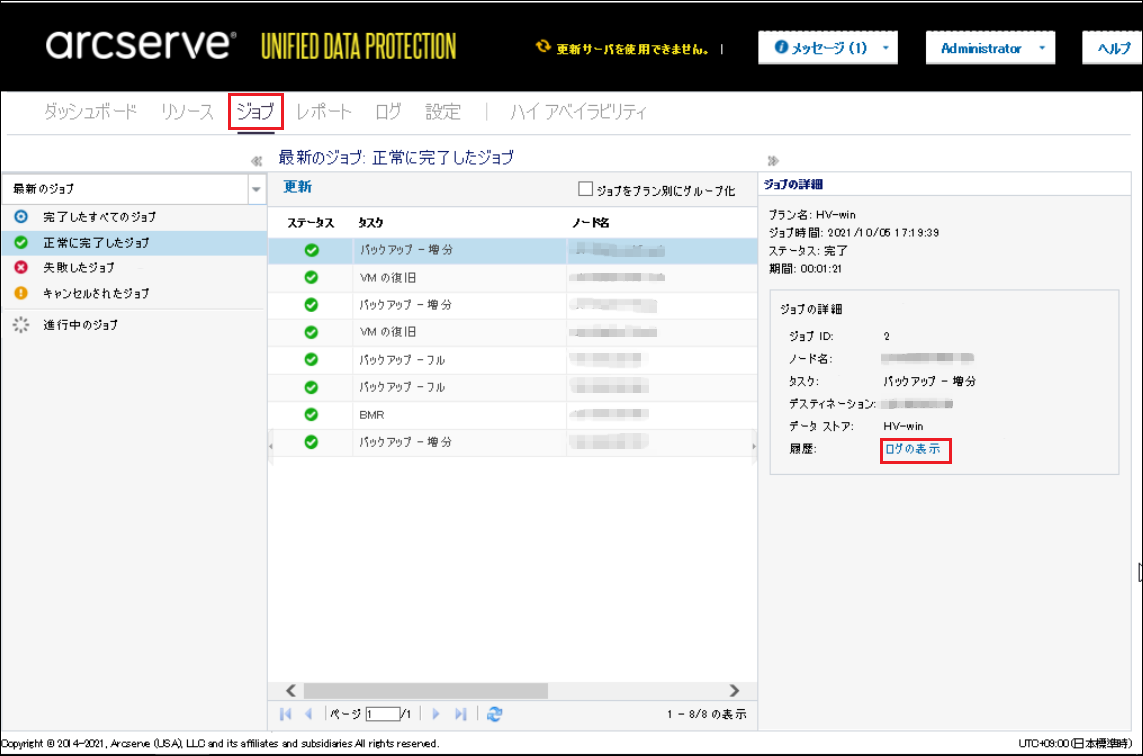This screenshot has width=1143, height=756.
Task: Switch to the ジョブ tab
Action: tap(256, 112)
